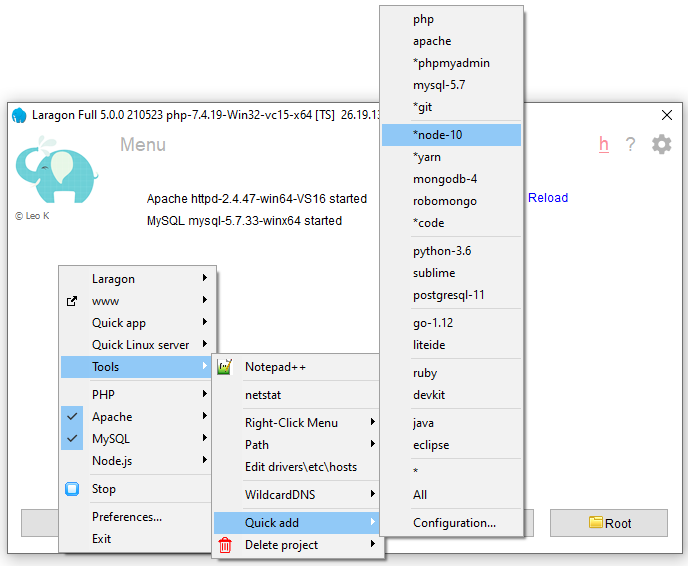Select *git in Quick add list

pyautogui.click(x=452, y=107)
